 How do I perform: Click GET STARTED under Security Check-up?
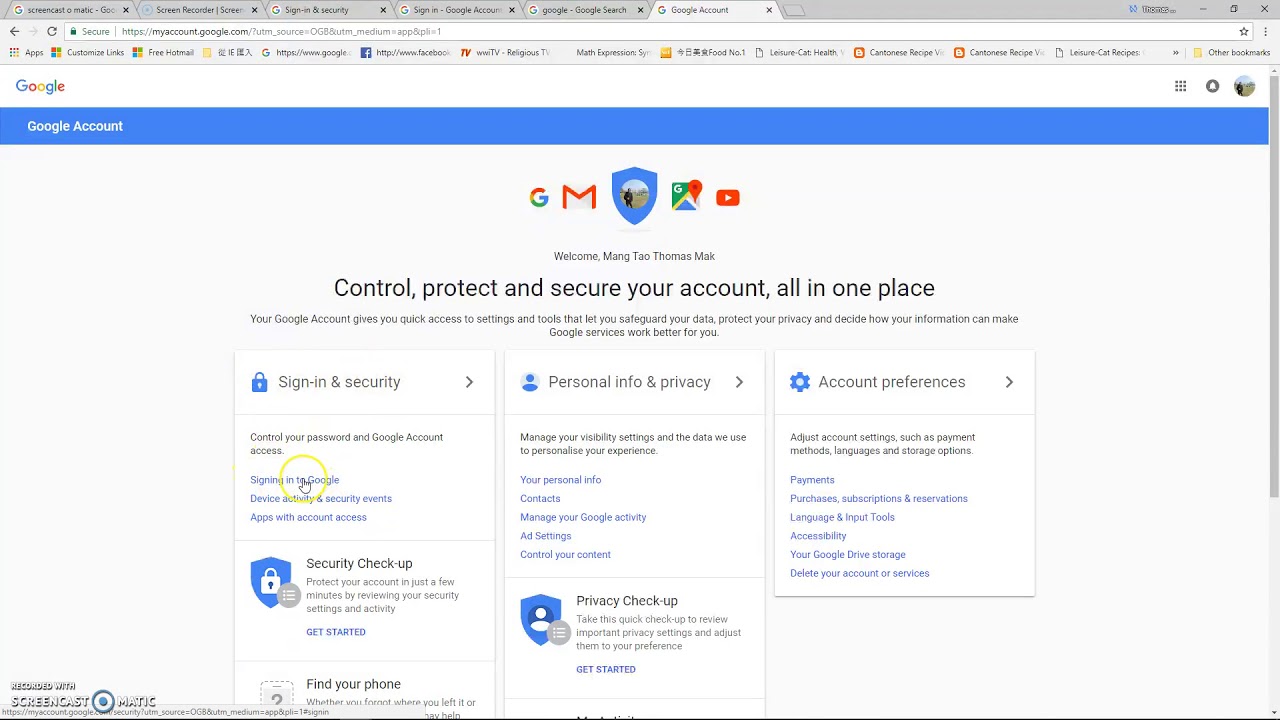(336, 632)
